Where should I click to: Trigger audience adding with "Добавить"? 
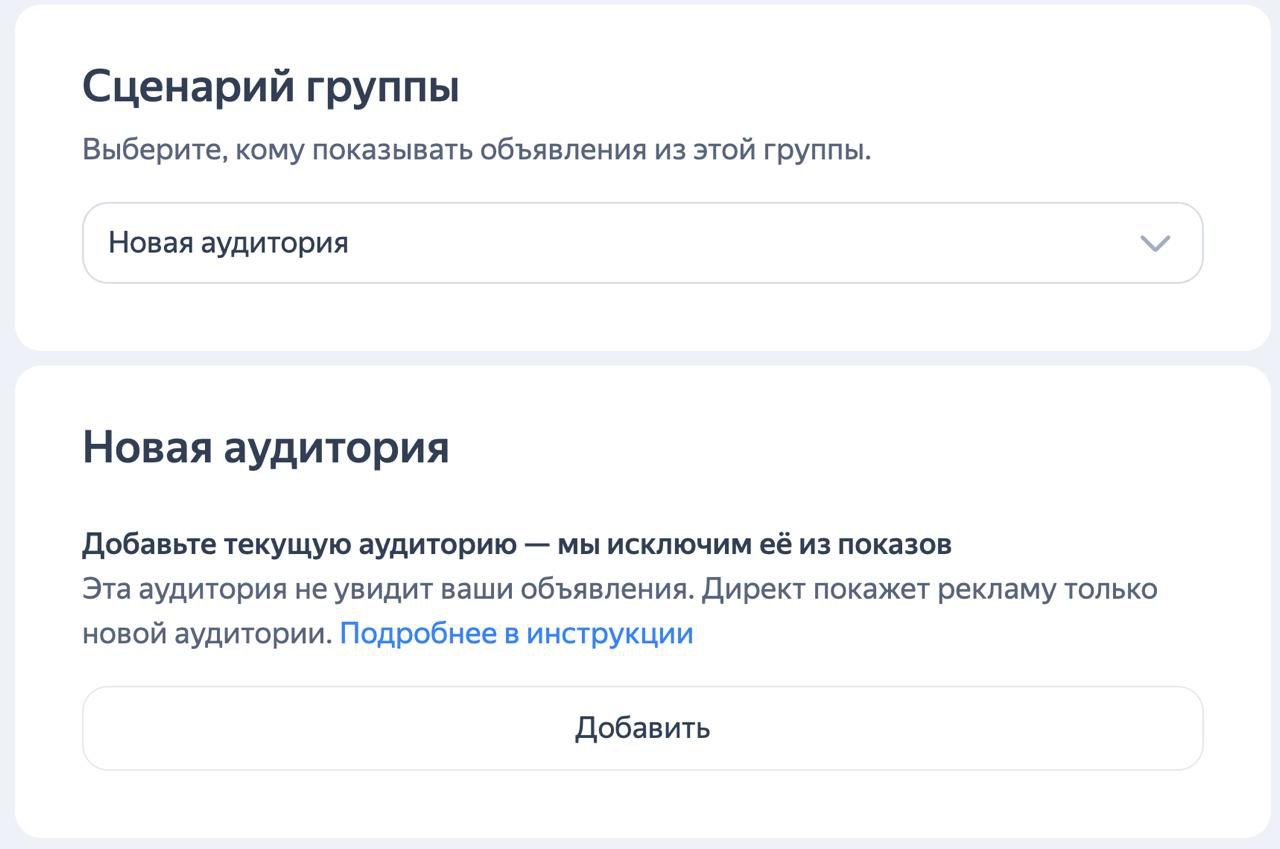[641, 728]
